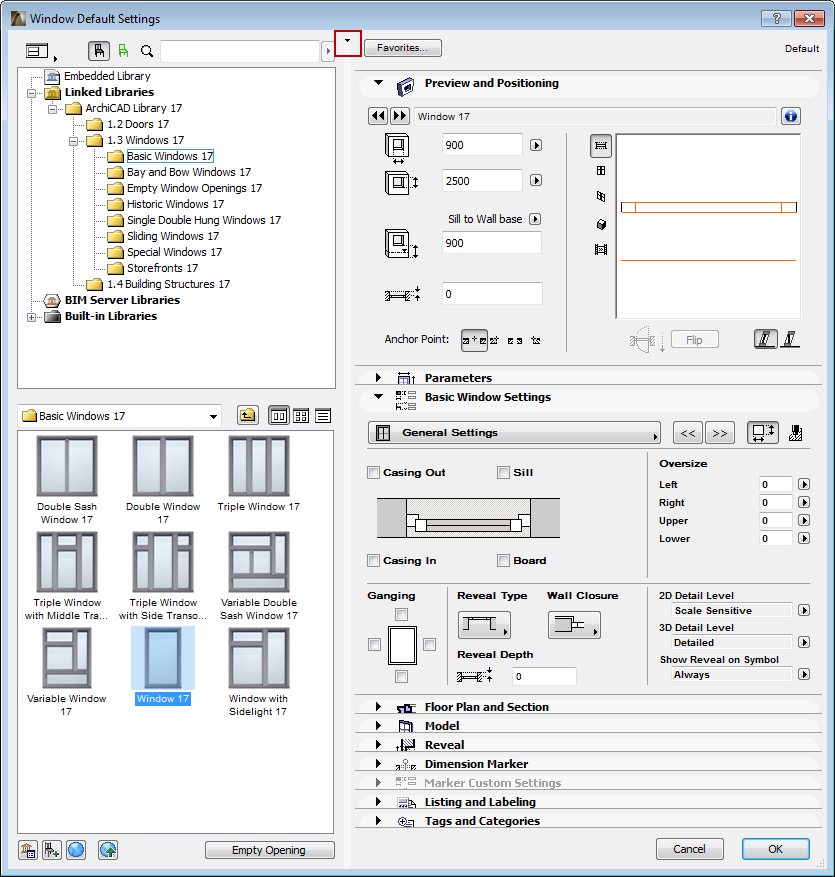Open the Basic Windows 17 folder dropdown

point(211,415)
